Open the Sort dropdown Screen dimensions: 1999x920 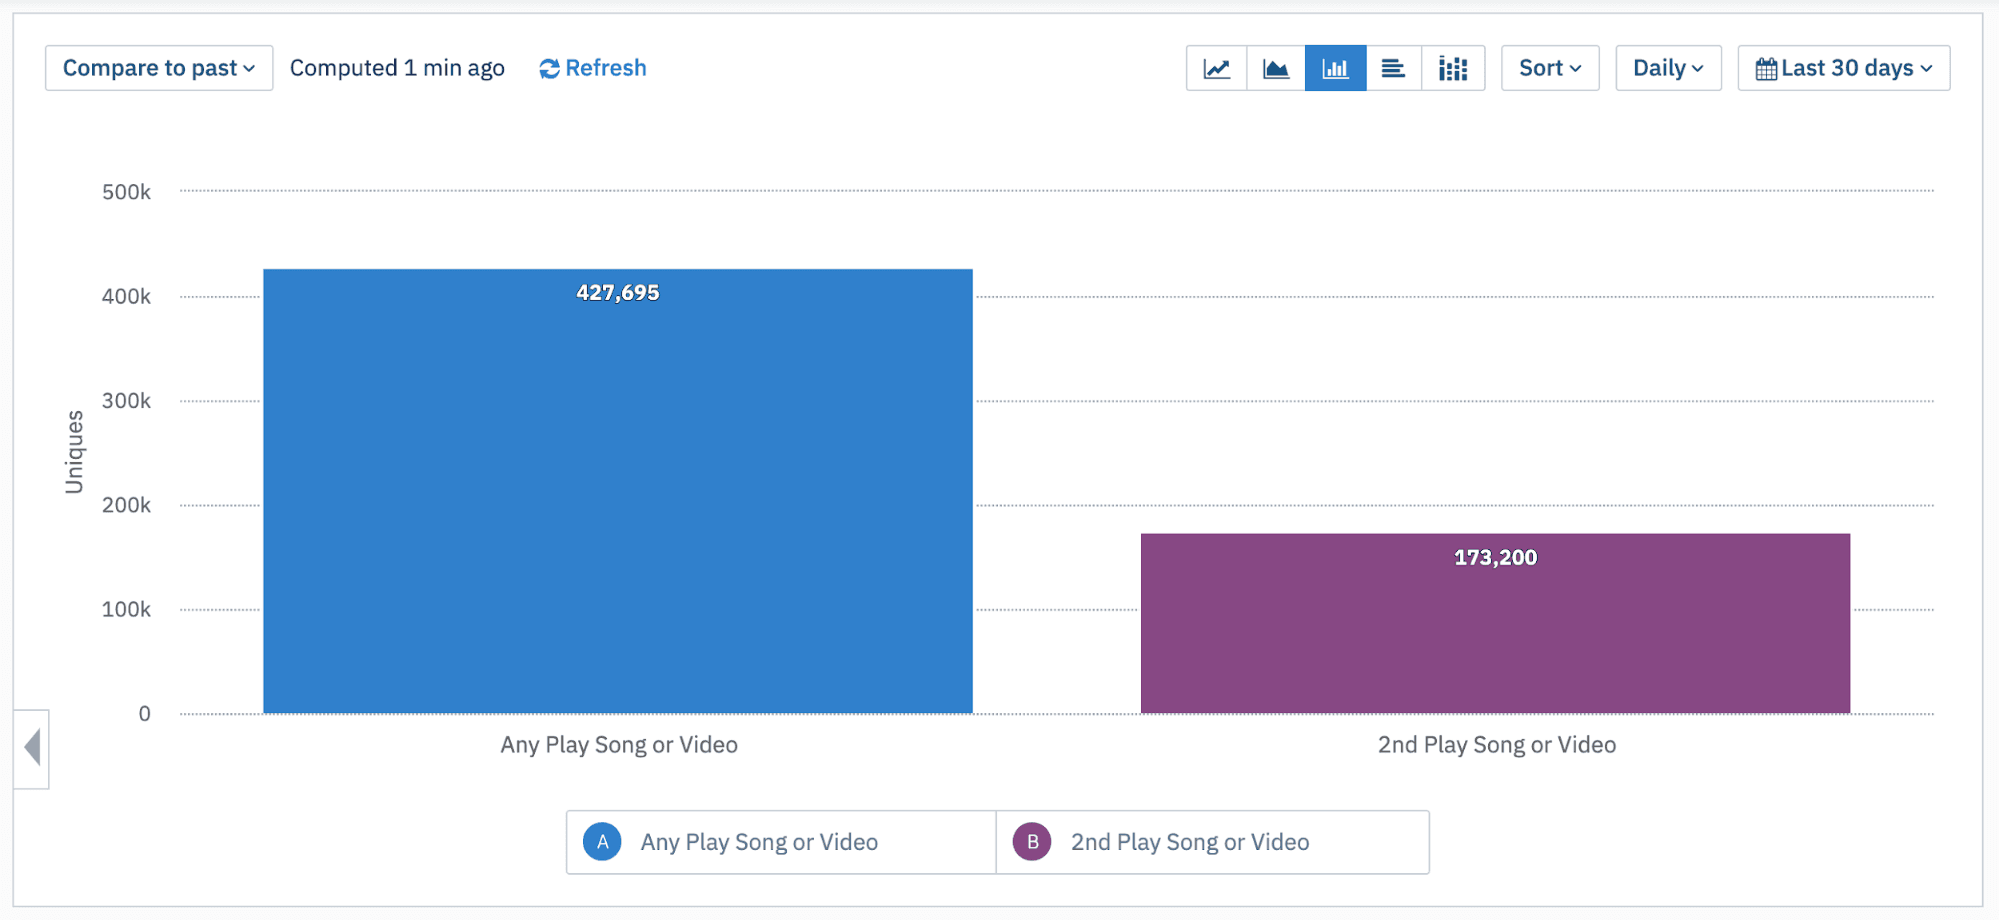tap(1549, 67)
